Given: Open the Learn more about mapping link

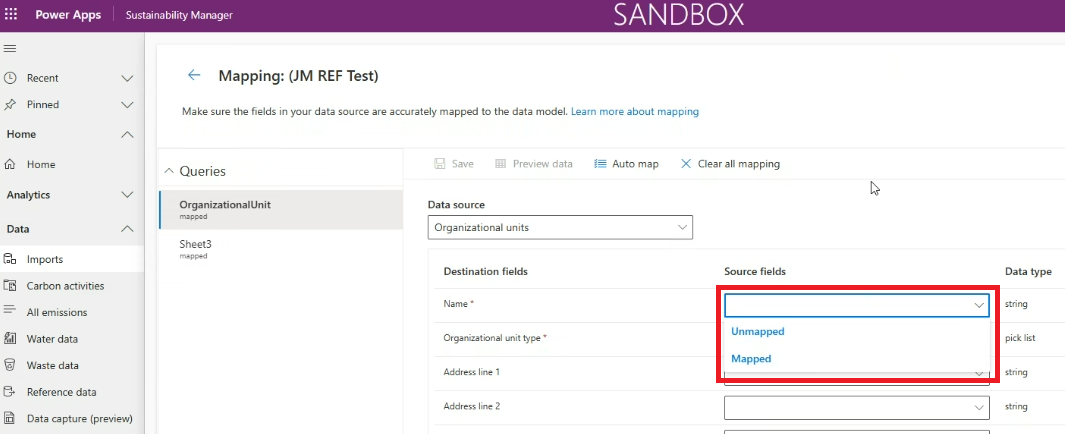Looking at the screenshot, I should 634,111.
